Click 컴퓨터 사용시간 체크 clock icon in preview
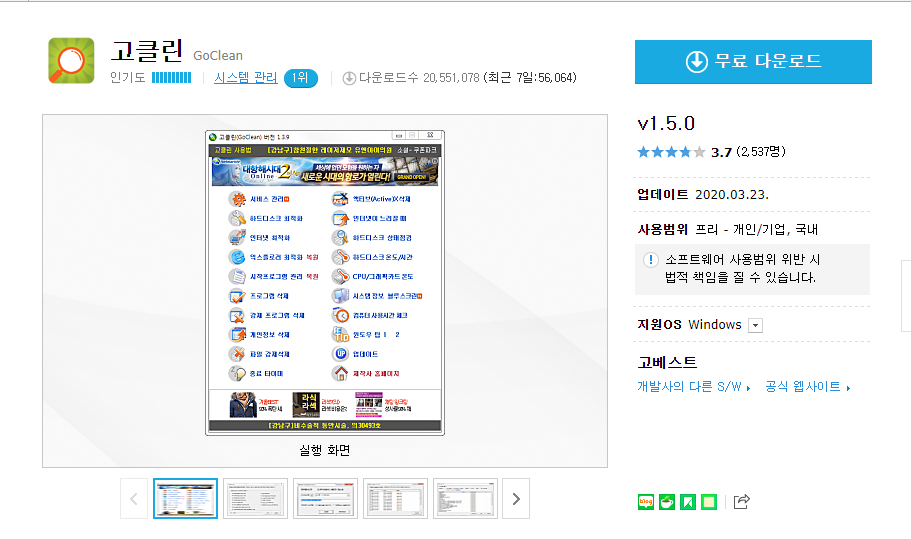911x539 pixels. [340, 315]
